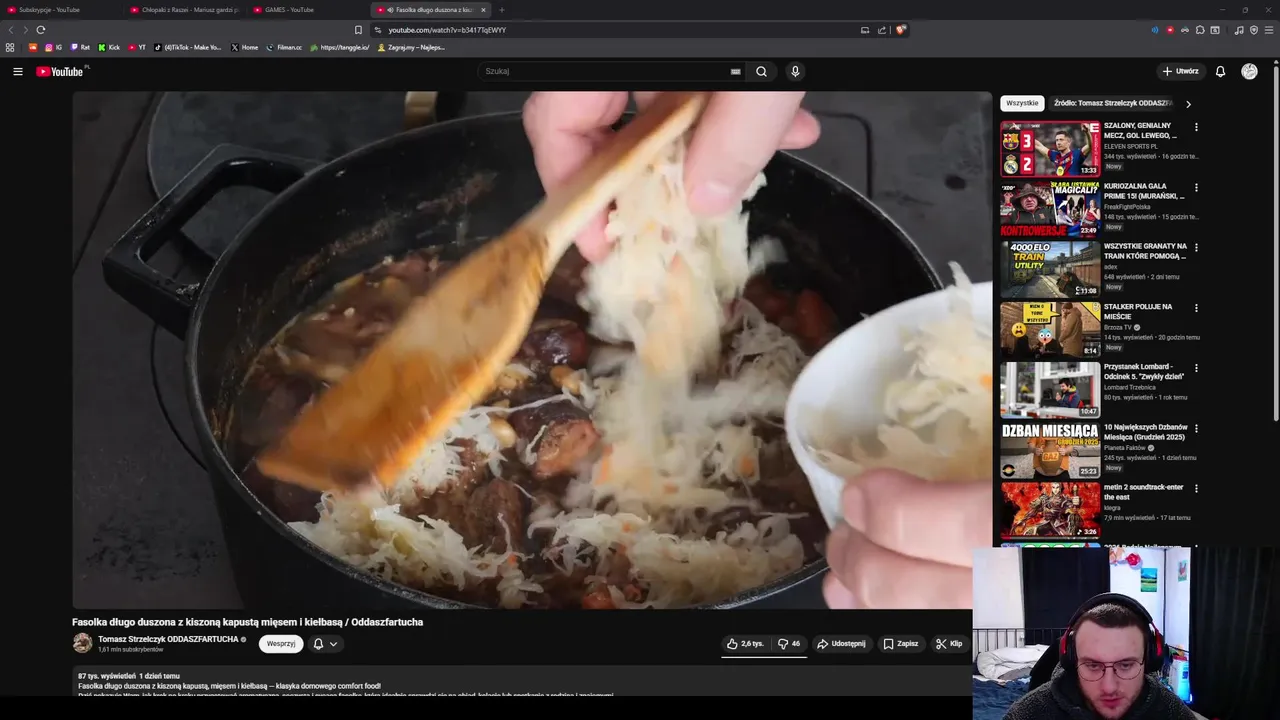Open the Tomasz Strzelczyk ODDASZFARTUCHA channel link
1280x720 pixels.
[168, 639]
